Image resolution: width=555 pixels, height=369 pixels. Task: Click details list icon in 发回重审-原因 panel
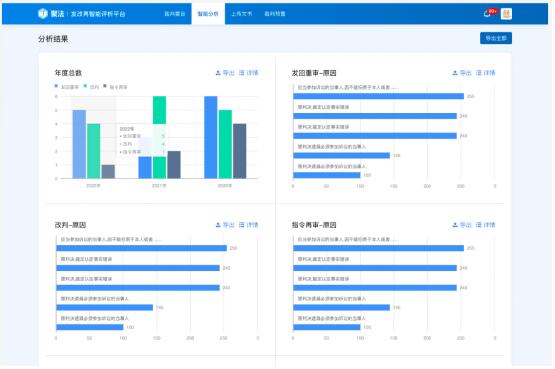pyautogui.click(x=479, y=73)
